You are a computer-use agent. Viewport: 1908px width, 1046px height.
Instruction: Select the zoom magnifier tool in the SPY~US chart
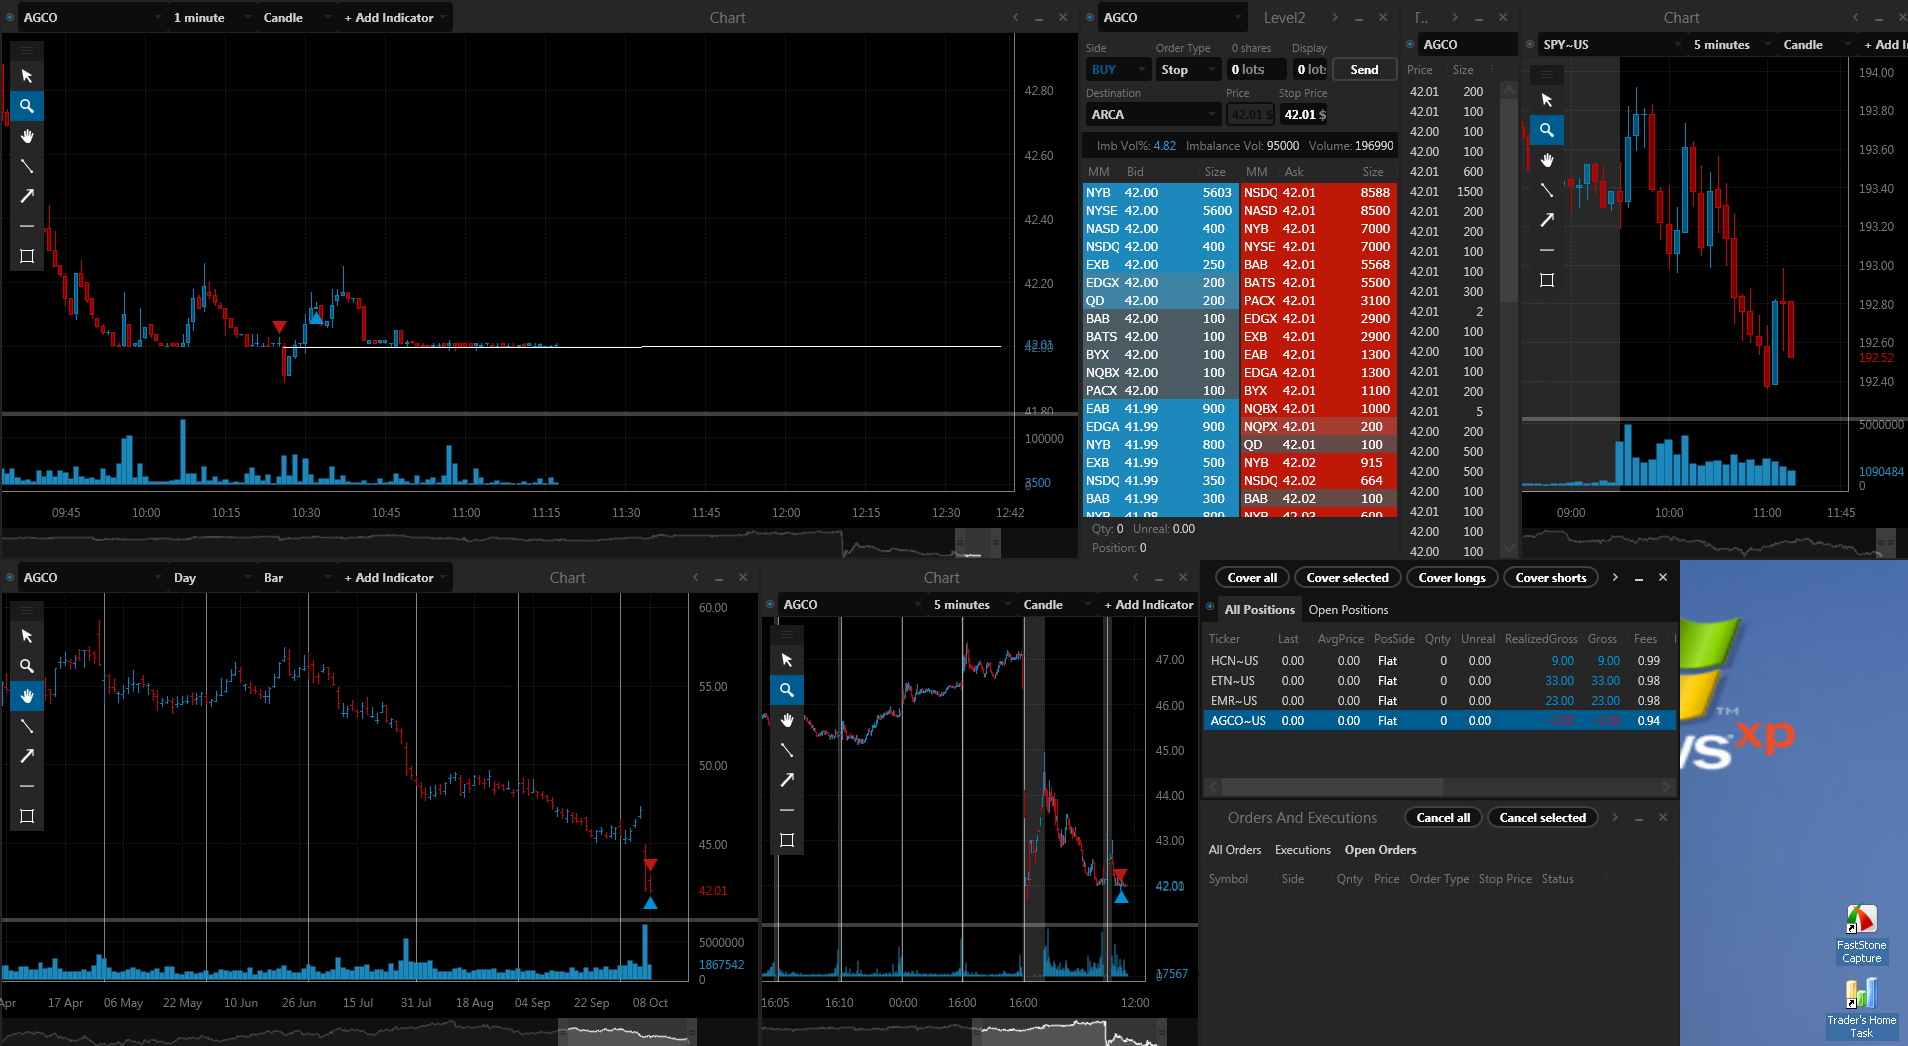(x=1547, y=130)
